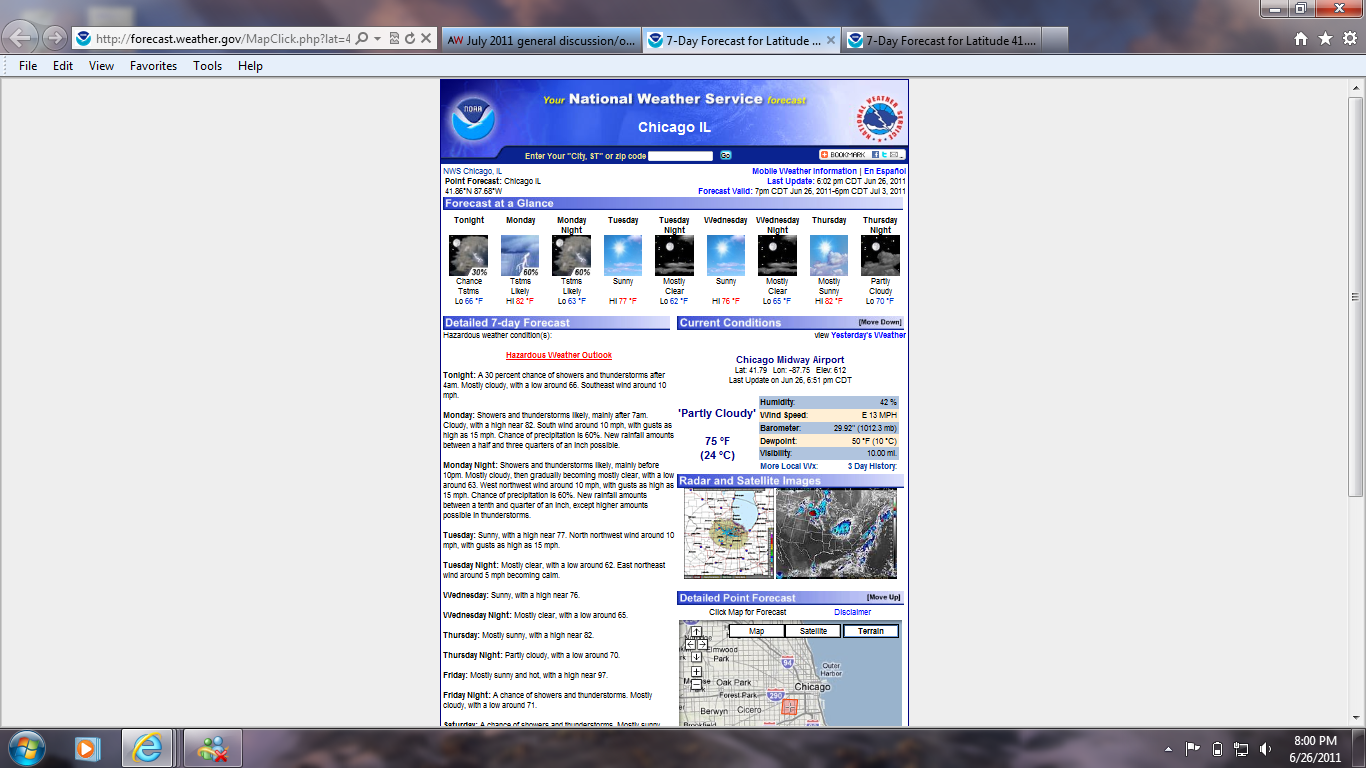The height and width of the screenshot is (768, 1366).
Task: Open the Edit menu
Action: coord(63,66)
